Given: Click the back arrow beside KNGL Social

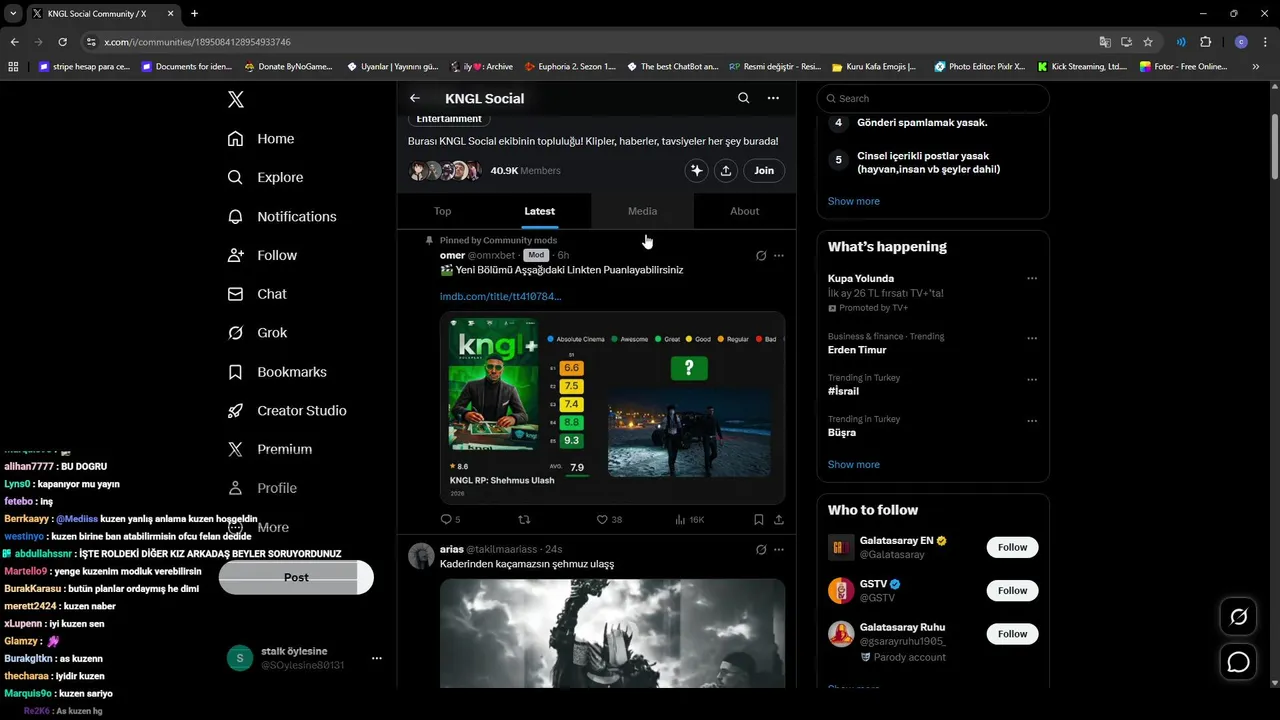Looking at the screenshot, I should pyautogui.click(x=415, y=98).
